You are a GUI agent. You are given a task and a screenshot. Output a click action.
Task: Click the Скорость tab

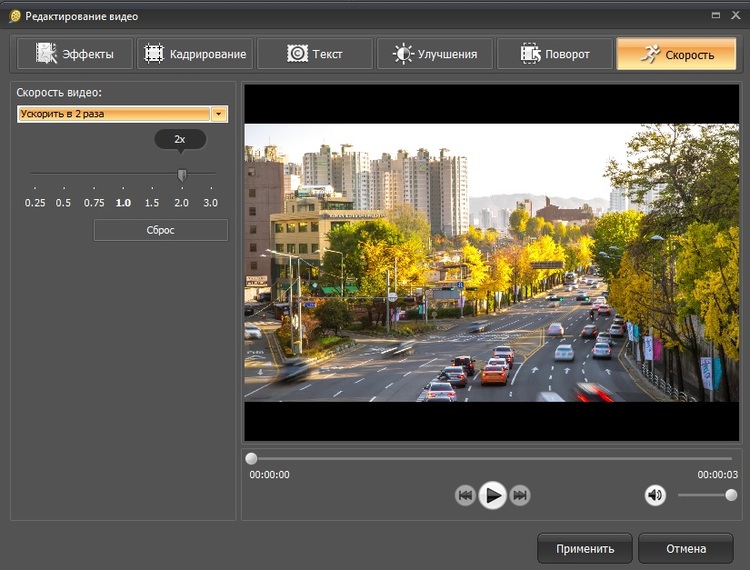pyautogui.click(x=676, y=54)
